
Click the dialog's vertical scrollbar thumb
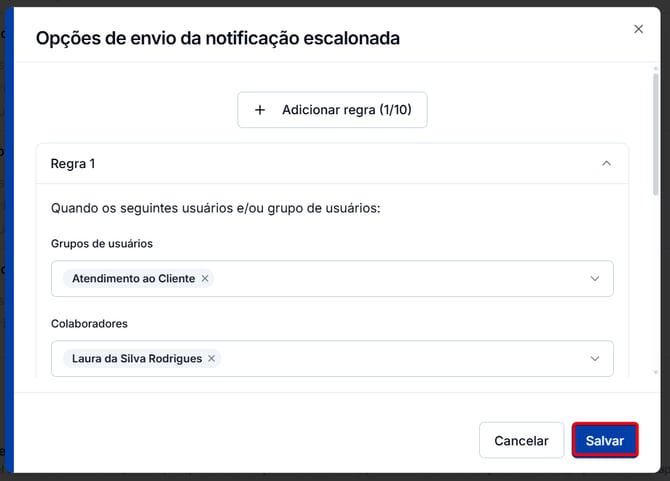[x=656, y=135]
